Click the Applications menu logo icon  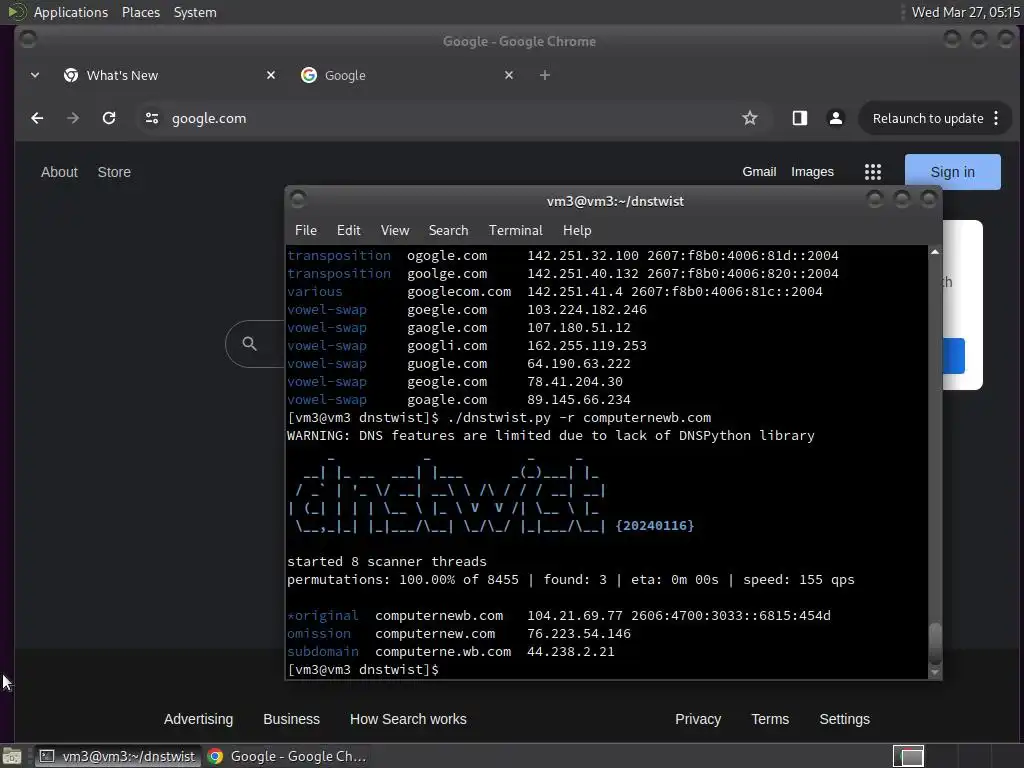click(16, 12)
